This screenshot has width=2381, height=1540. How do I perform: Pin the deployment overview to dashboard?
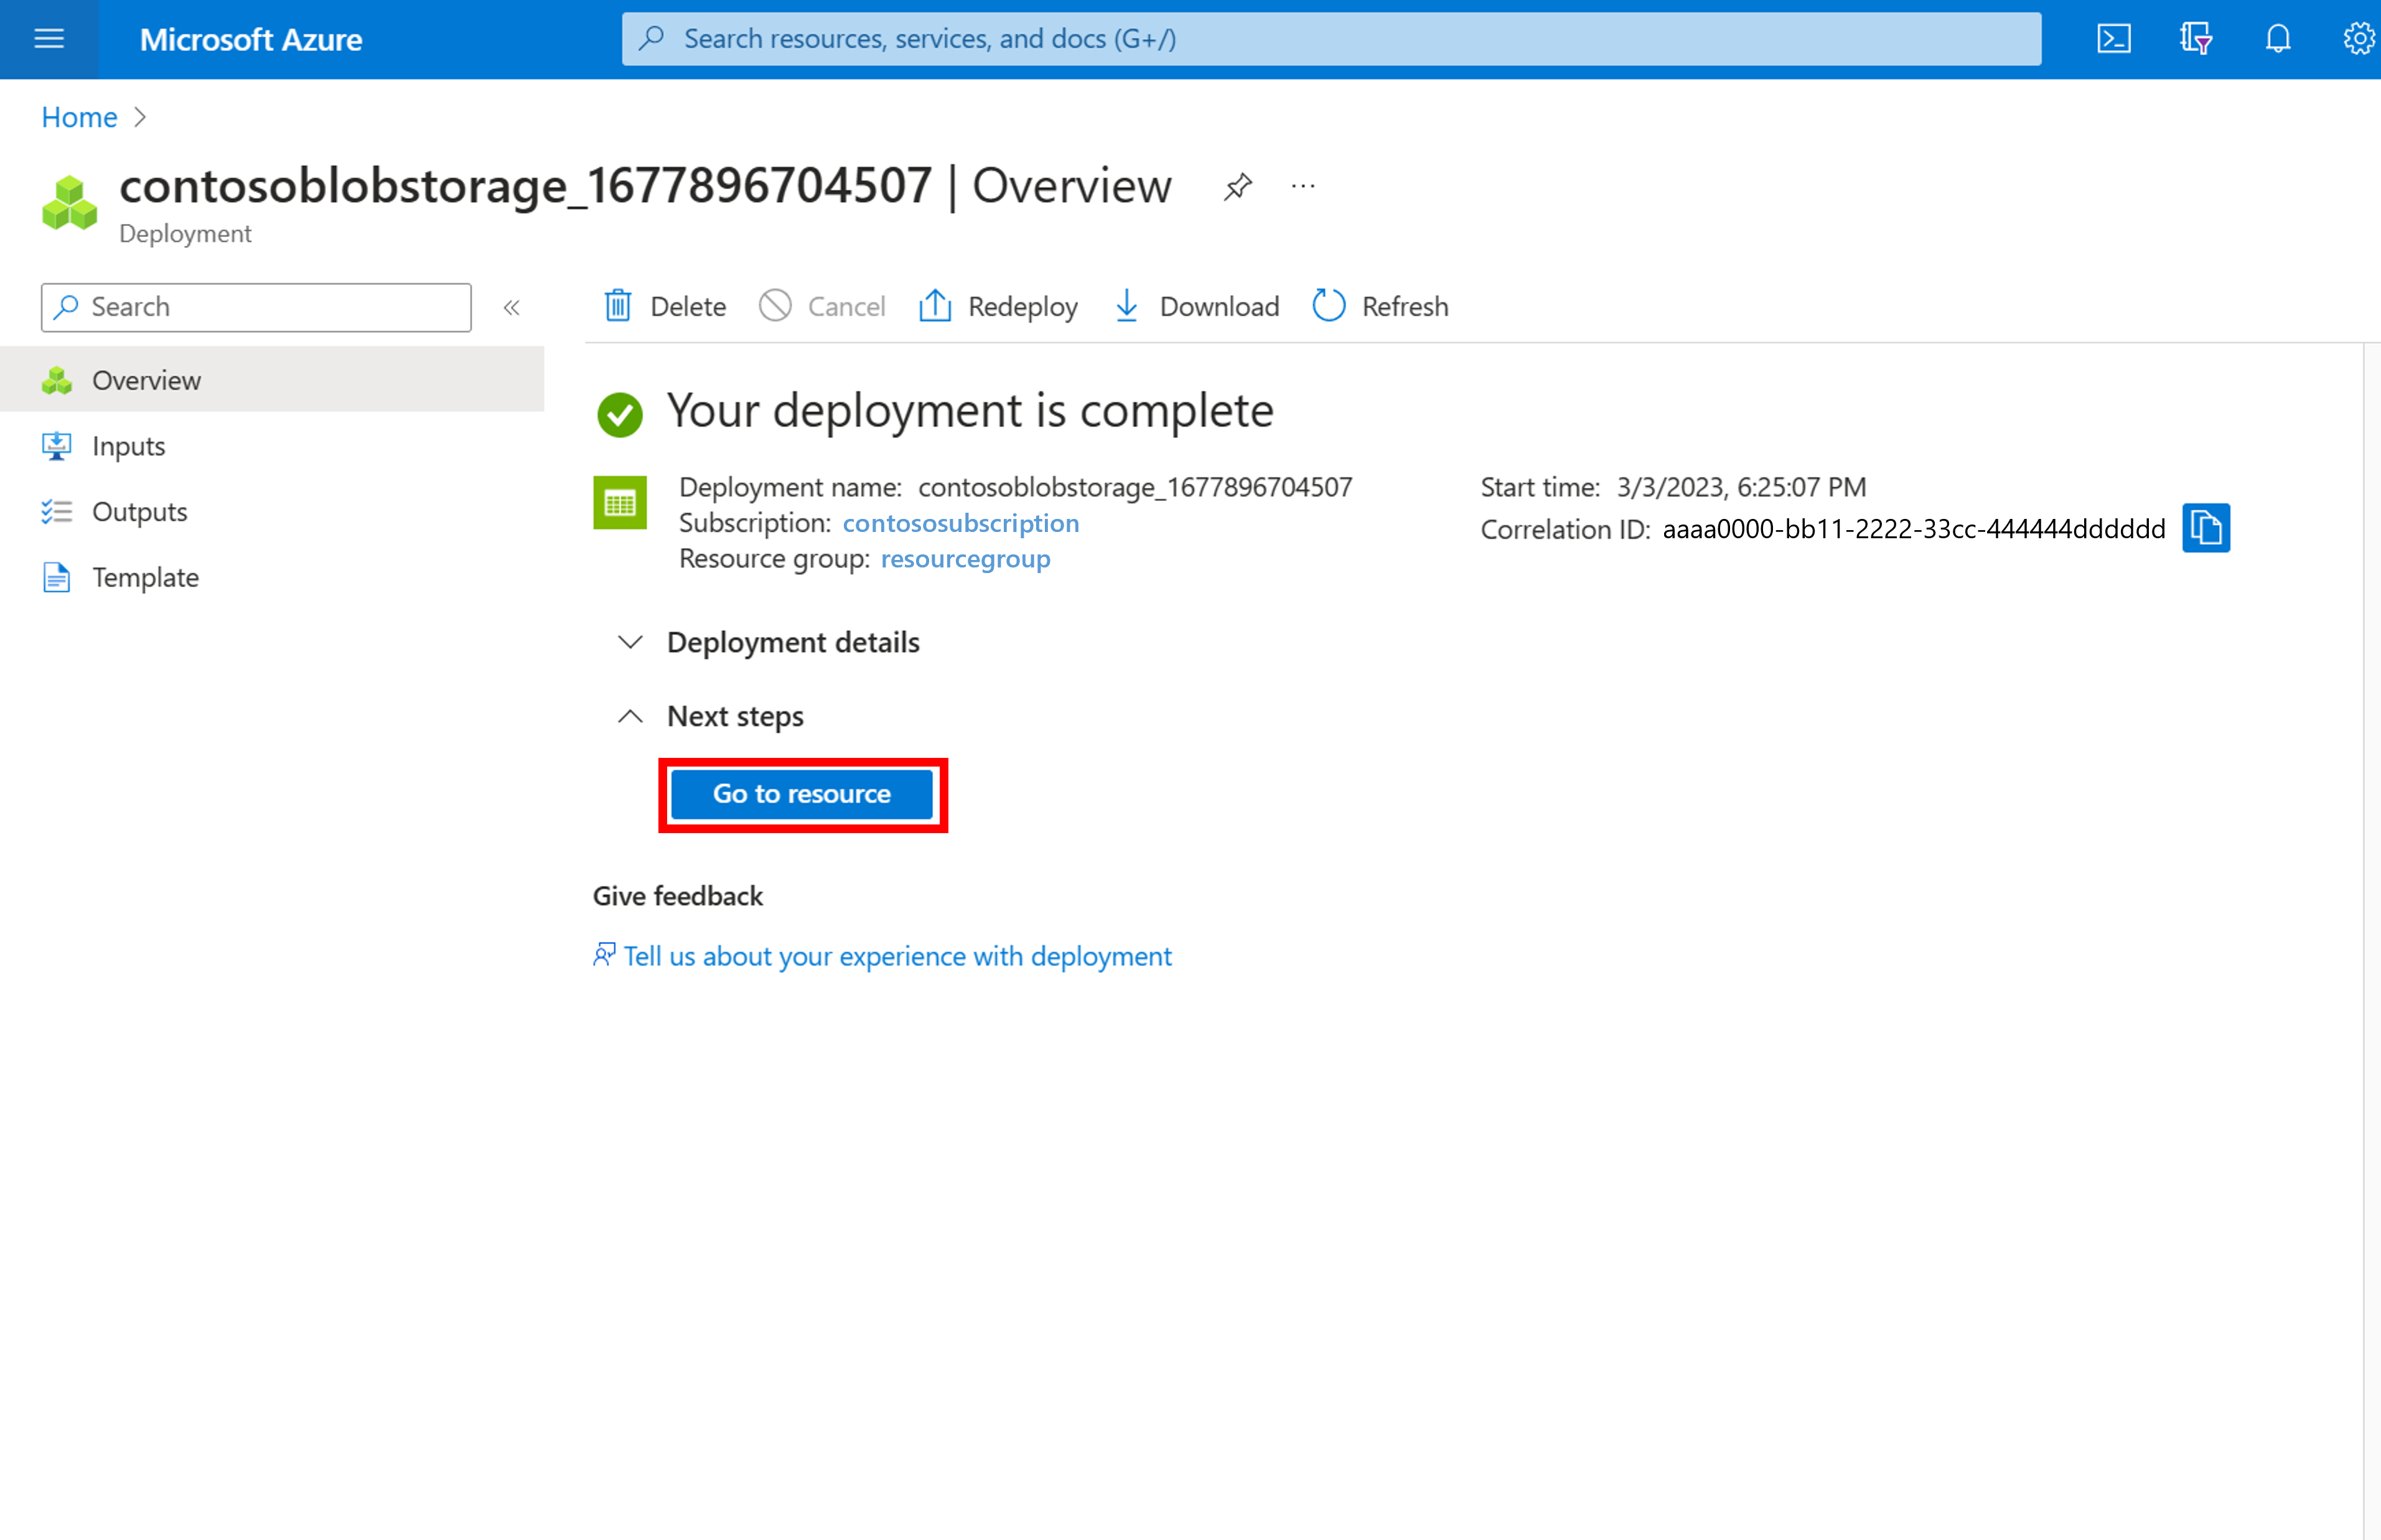click(1237, 186)
